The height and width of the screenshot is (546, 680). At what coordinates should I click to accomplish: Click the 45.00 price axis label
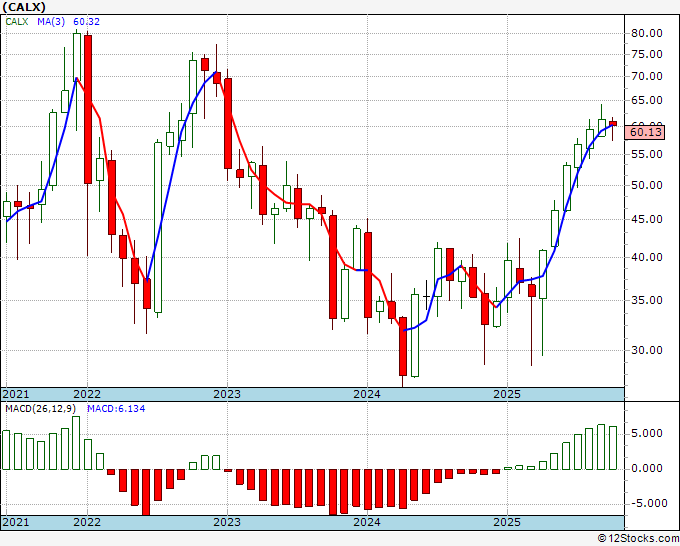647,219
